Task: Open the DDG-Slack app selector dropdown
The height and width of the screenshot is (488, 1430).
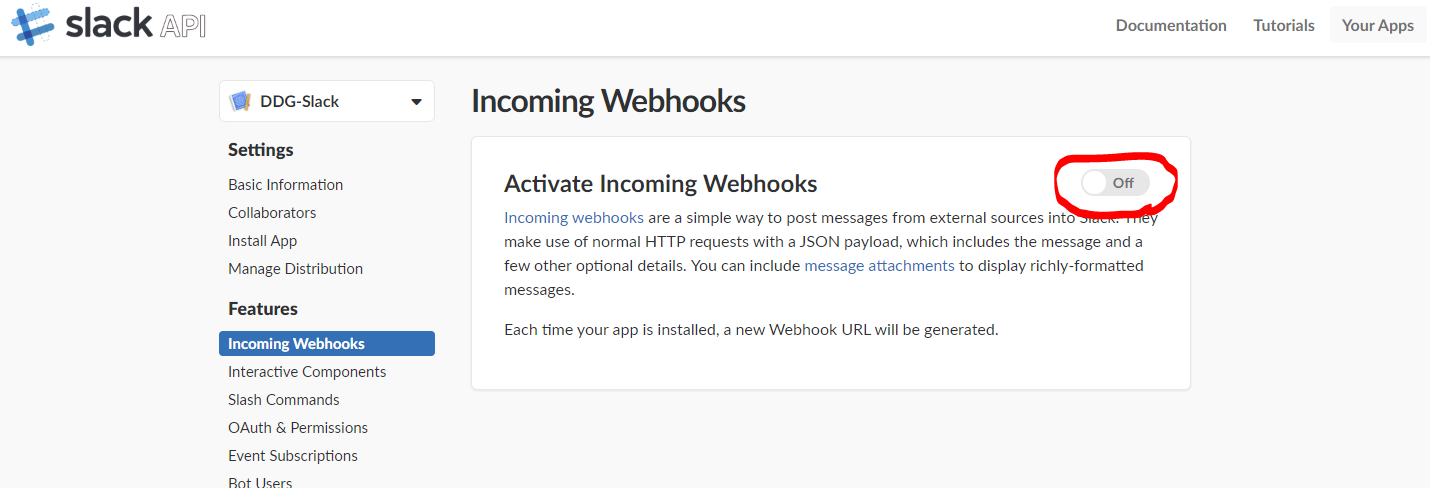Action: (416, 102)
